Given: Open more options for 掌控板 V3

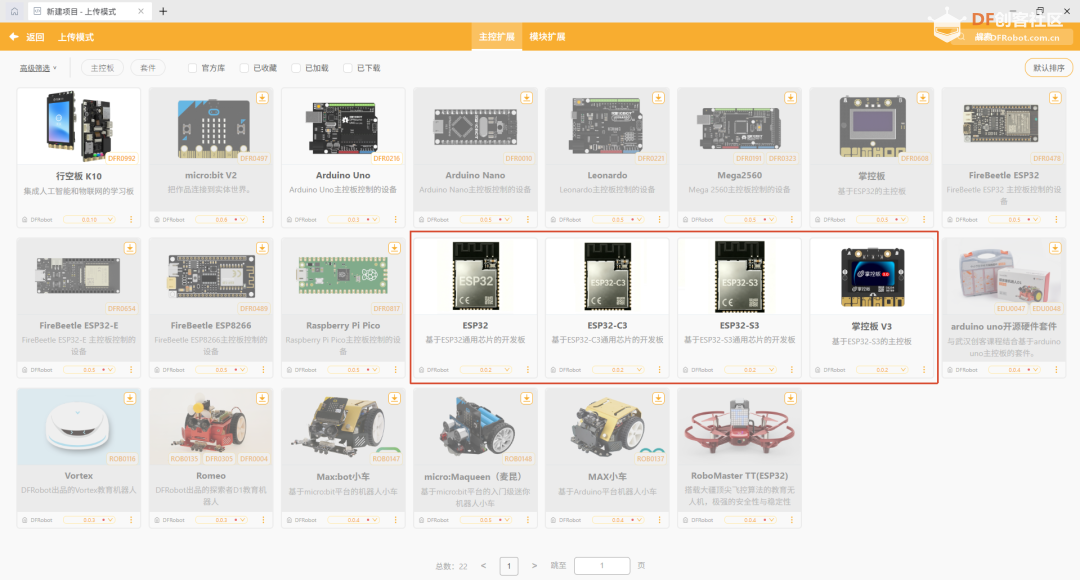Looking at the screenshot, I should pyautogui.click(x=924, y=370).
